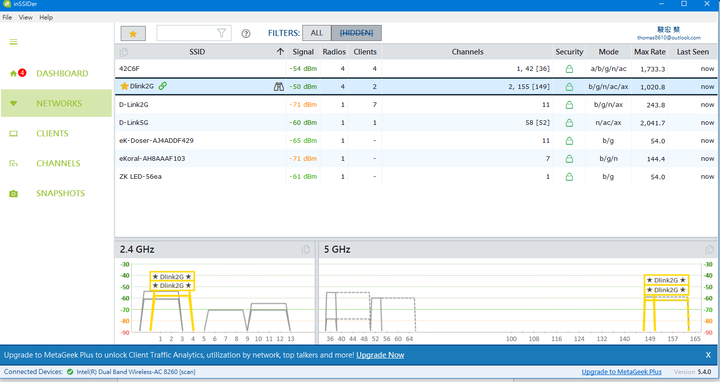The image size is (720, 382).
Task: Toggle the [HIDDEN] filter button
Action: tap(356, 33)
